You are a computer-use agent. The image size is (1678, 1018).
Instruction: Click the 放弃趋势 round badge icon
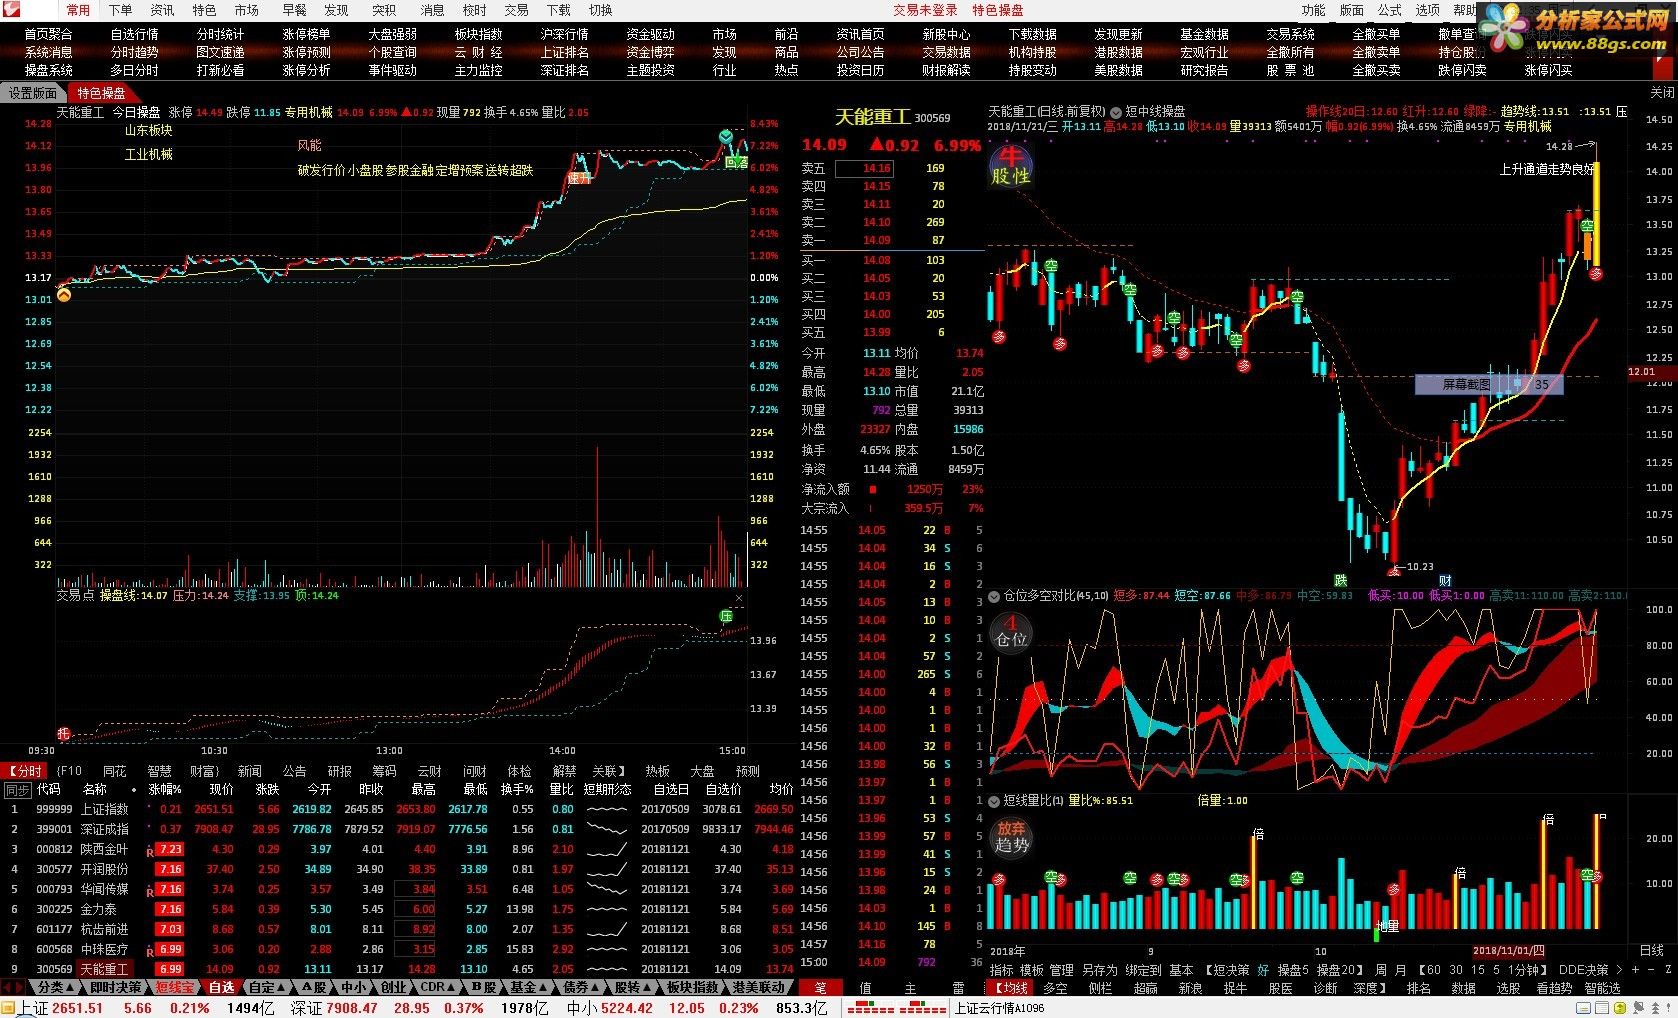(x=1010, y=837)
